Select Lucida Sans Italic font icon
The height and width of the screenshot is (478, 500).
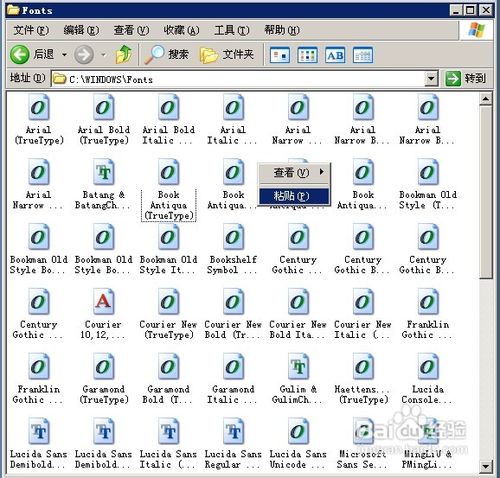(x=169, y=431)
